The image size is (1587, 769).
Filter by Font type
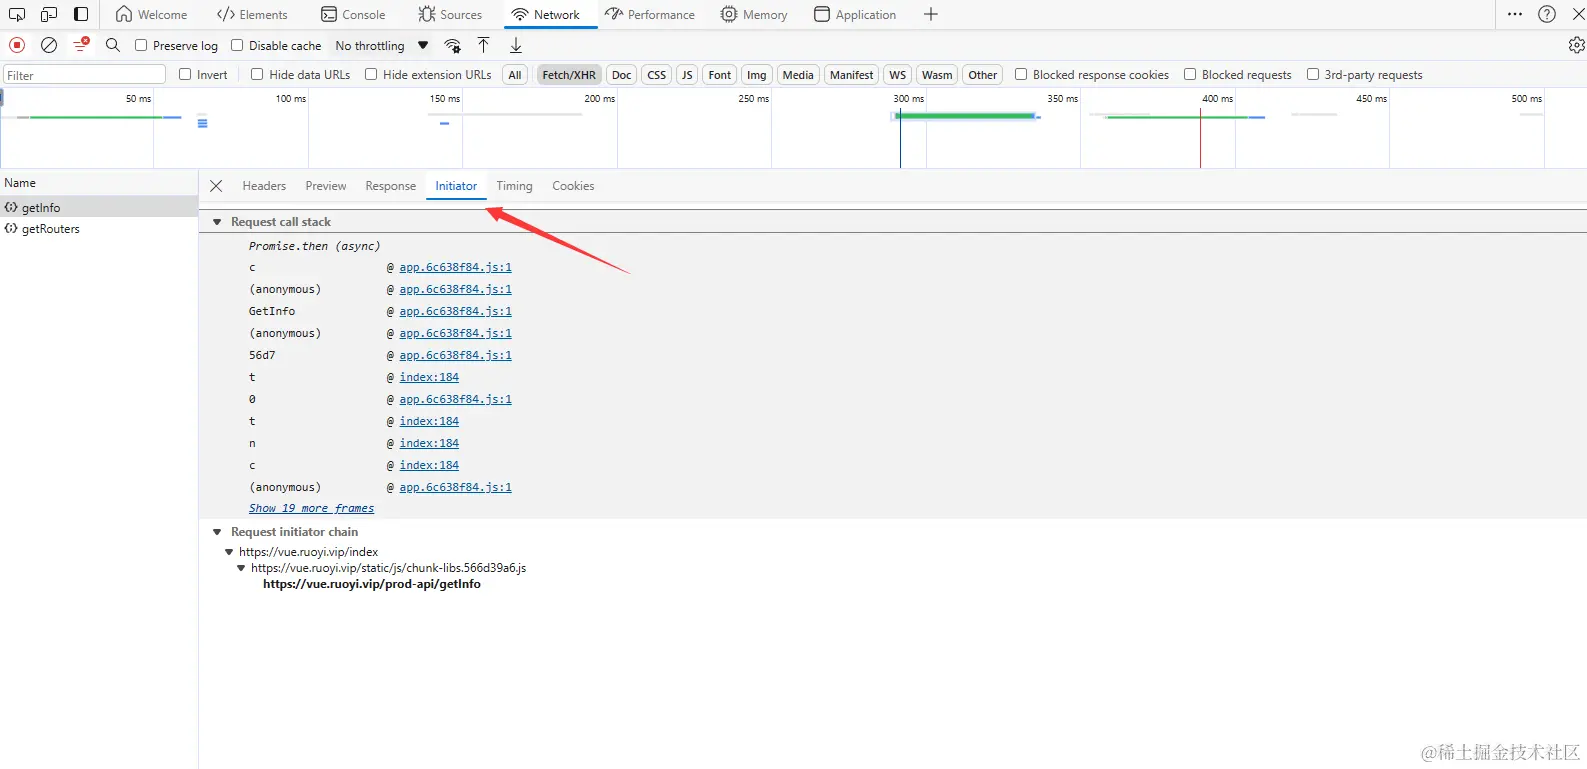point(720,75)
